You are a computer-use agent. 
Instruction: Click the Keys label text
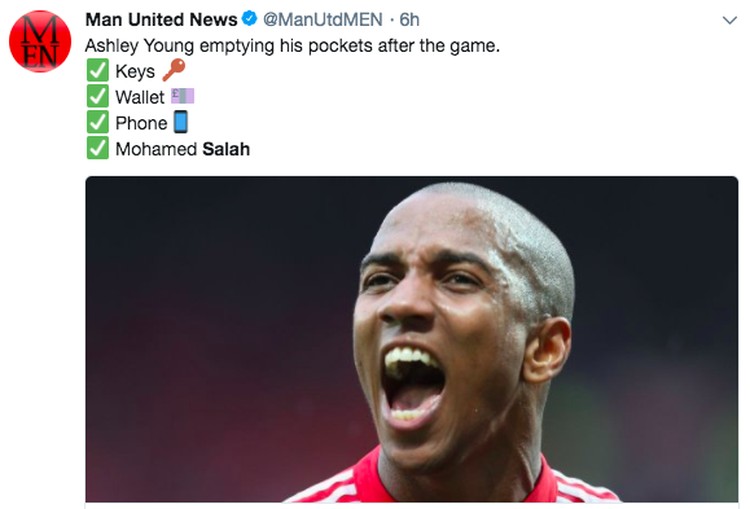(135, 72)
